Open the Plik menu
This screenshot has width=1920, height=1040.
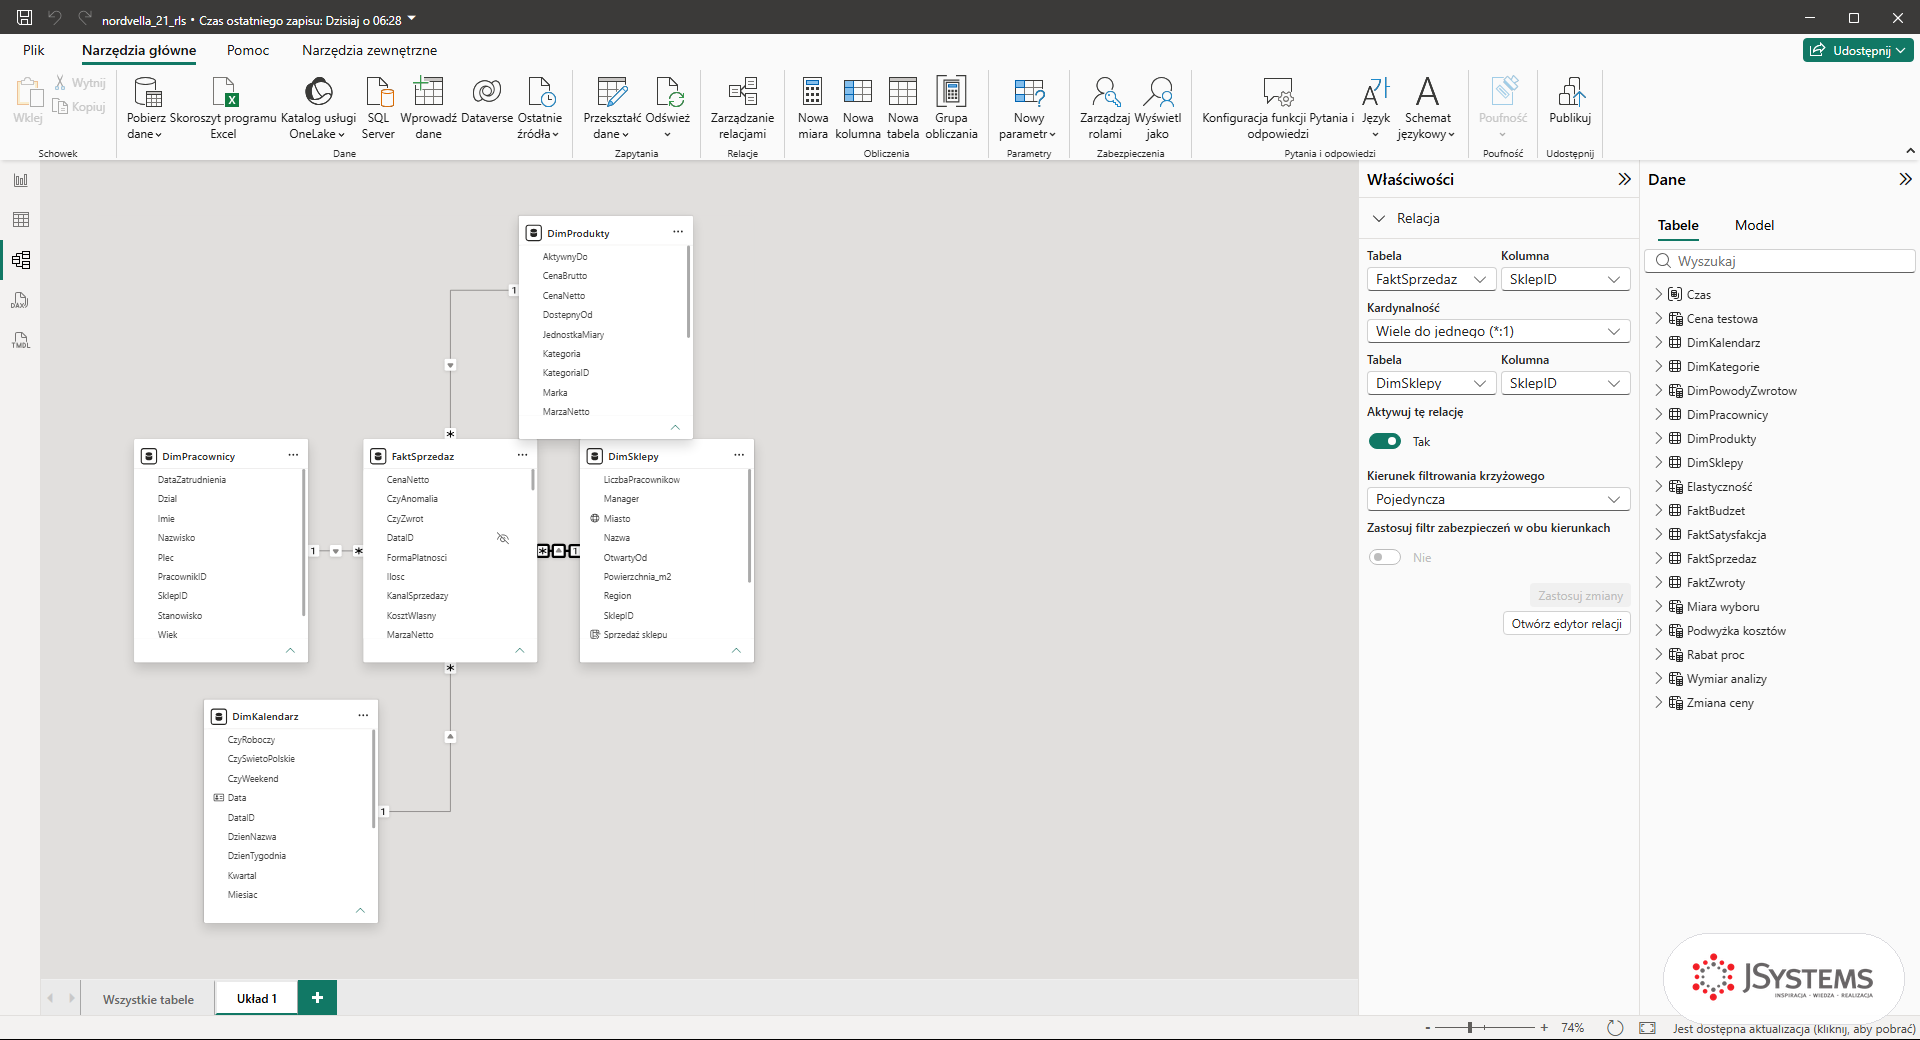[x=34, y=50]
